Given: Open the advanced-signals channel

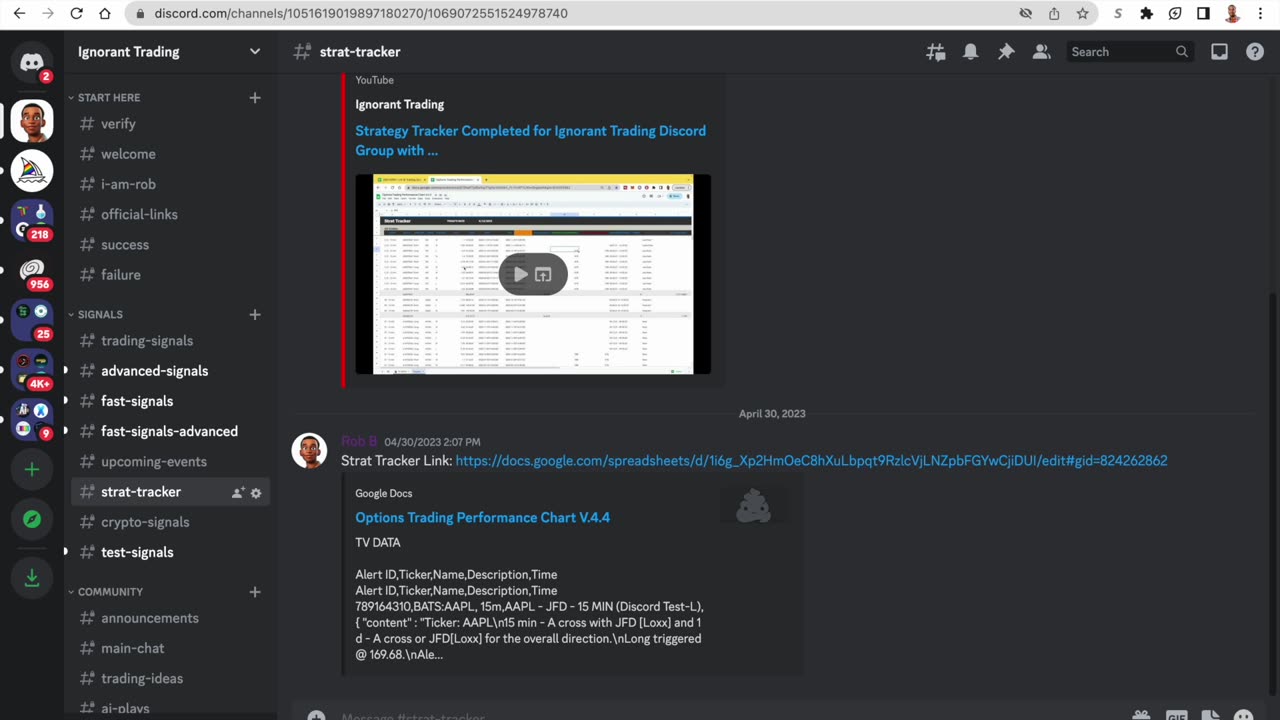Looking at the screenshot, I should pyautogui.click(x=170, y=371).
